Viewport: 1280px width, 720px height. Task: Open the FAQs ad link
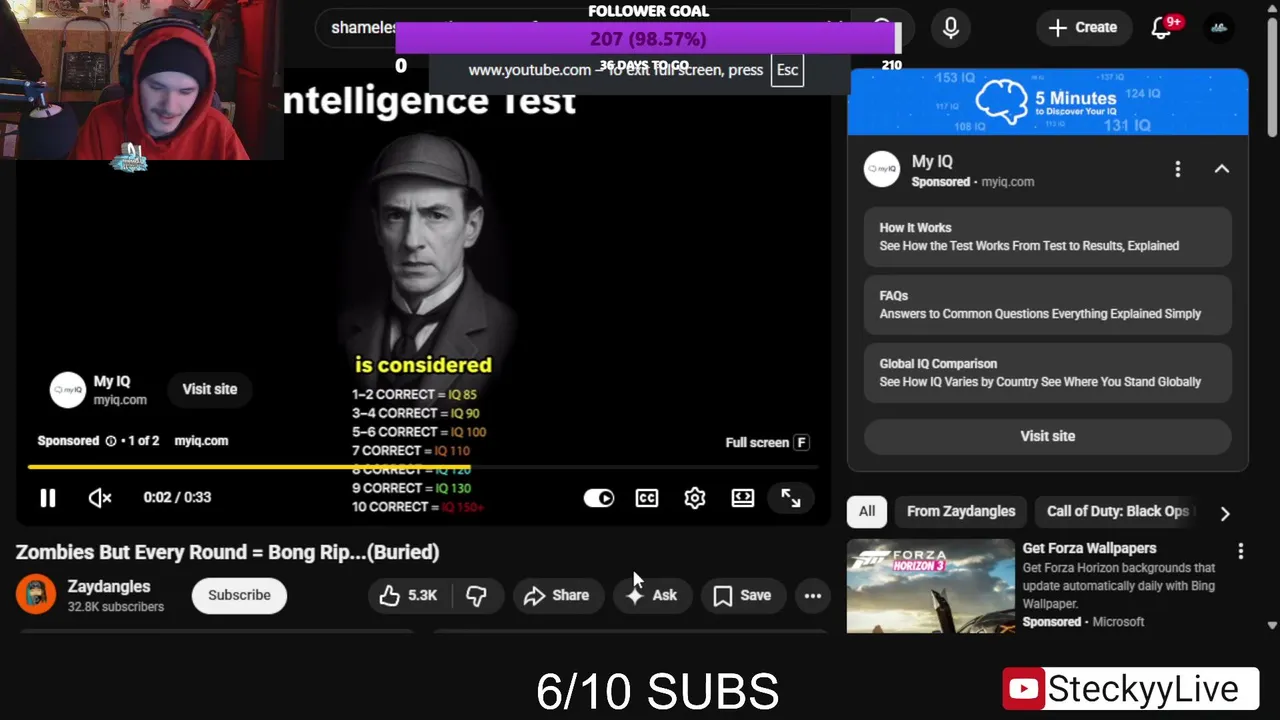point(1048,305)
